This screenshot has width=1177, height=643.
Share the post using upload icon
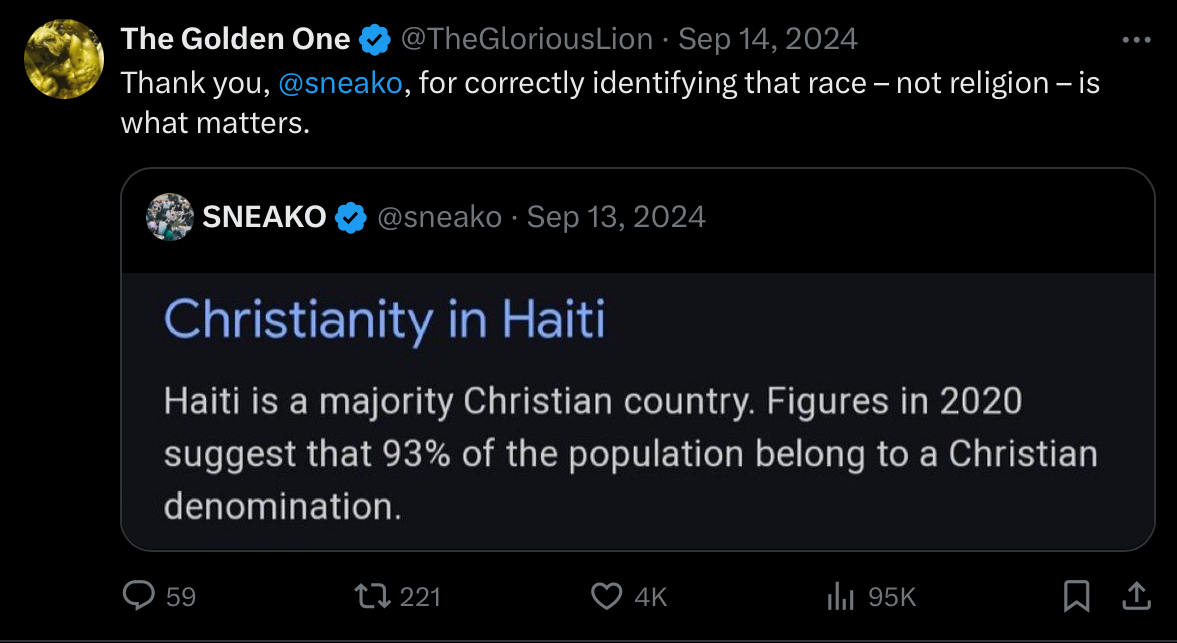[1136, 596]
